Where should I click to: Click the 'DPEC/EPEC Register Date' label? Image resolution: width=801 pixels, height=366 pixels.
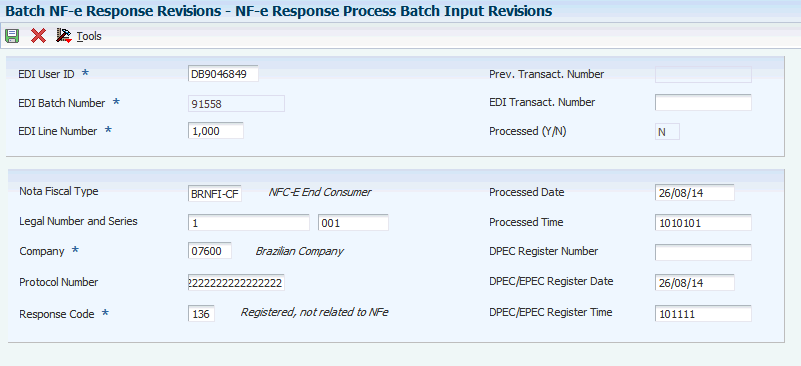(551, 281)
